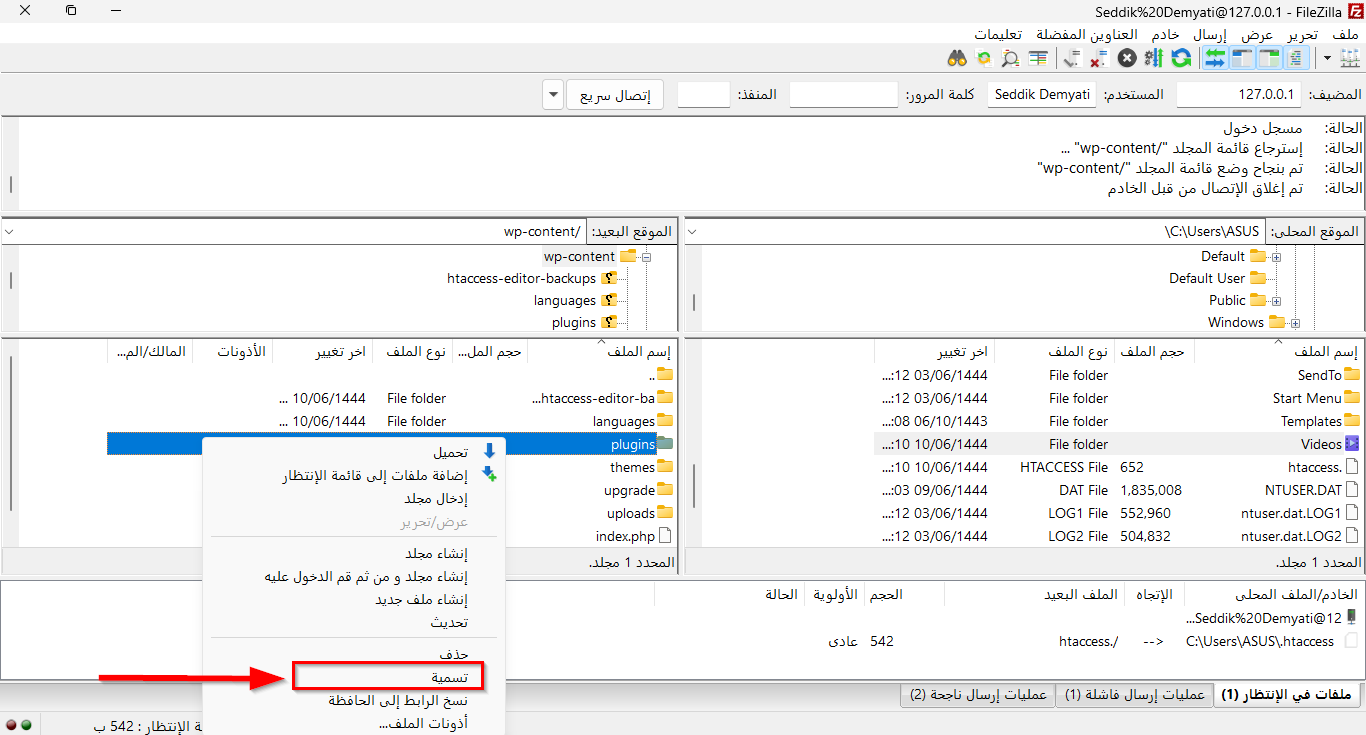Viewport: 1366px width, 735px height.
Task: Toggle the local directory tree display
Action: (1269, 58)
